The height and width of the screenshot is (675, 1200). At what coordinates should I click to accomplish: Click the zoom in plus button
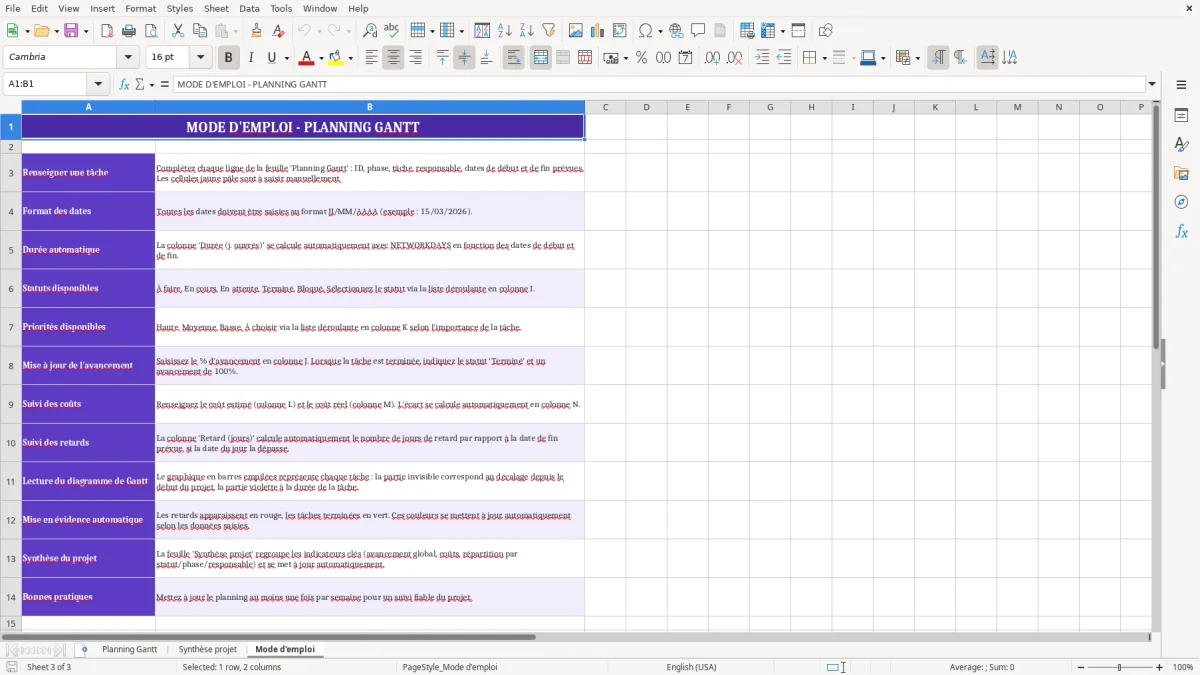coord(1160,667)
